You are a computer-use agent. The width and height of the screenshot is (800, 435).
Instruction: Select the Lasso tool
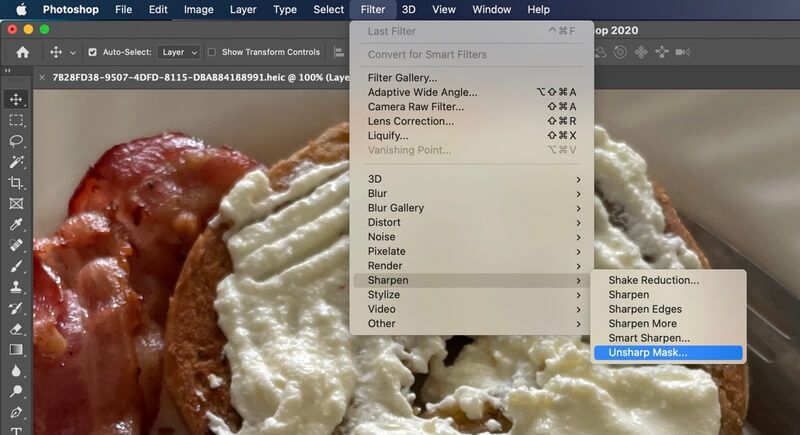[x=16, y=141]
